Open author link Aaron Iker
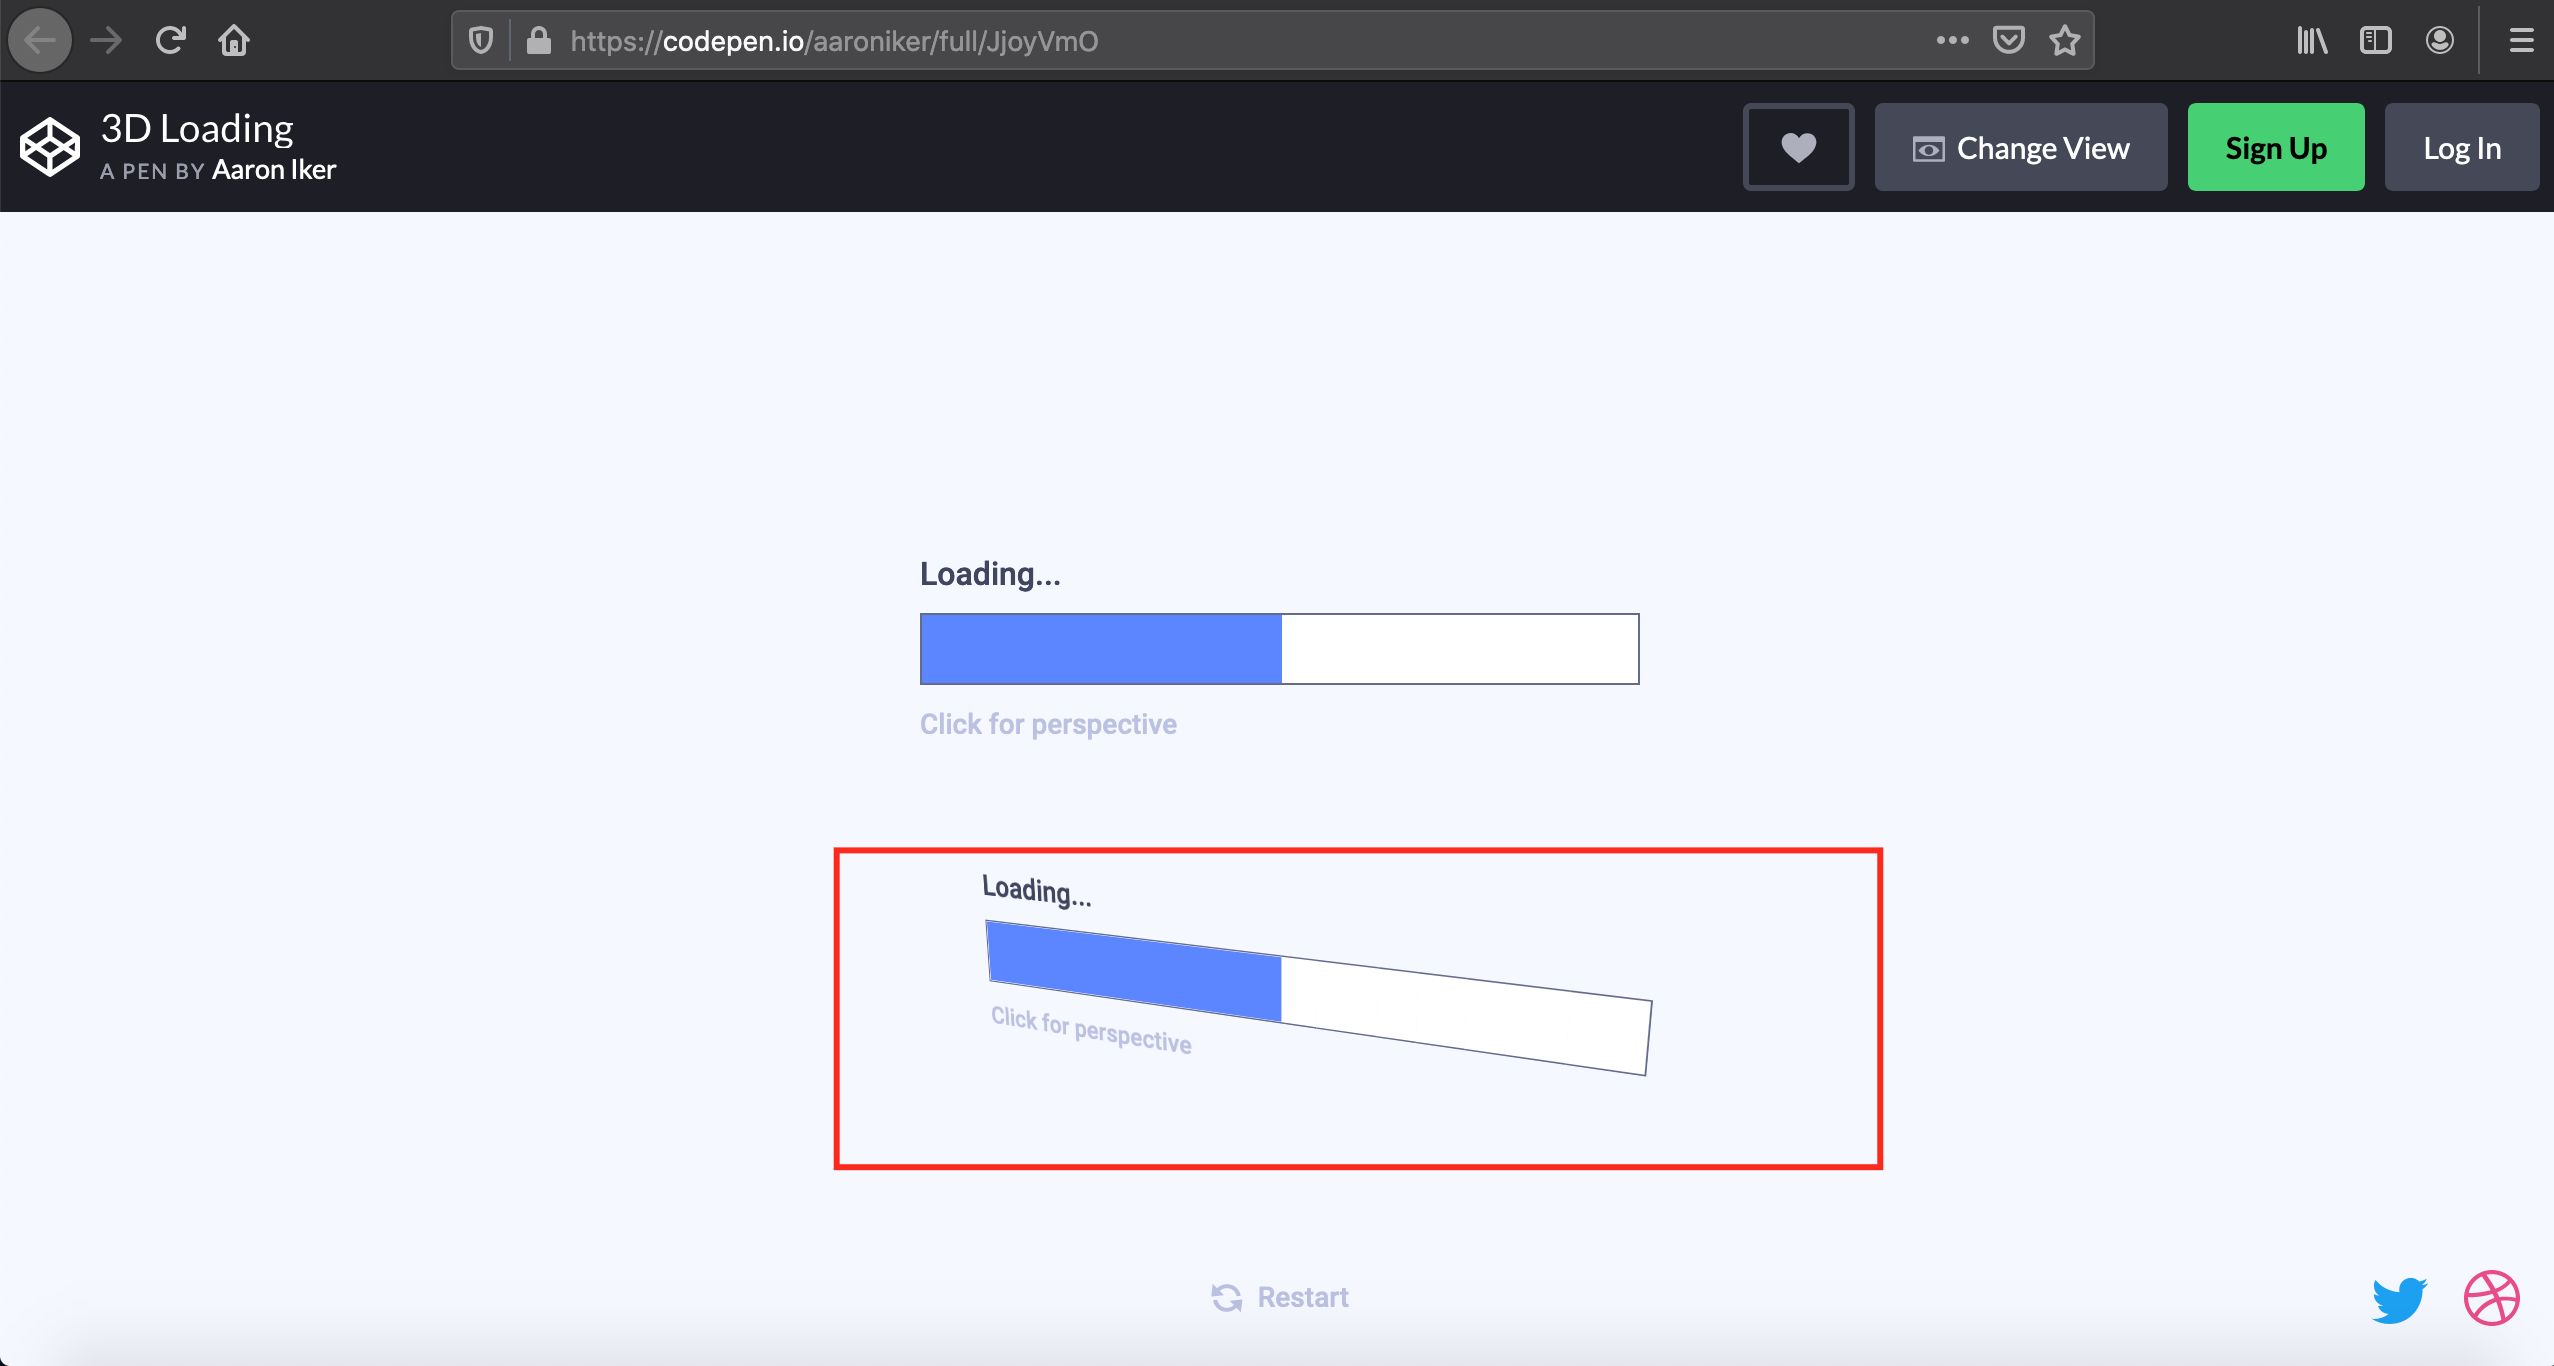 (x=273, y=170)
